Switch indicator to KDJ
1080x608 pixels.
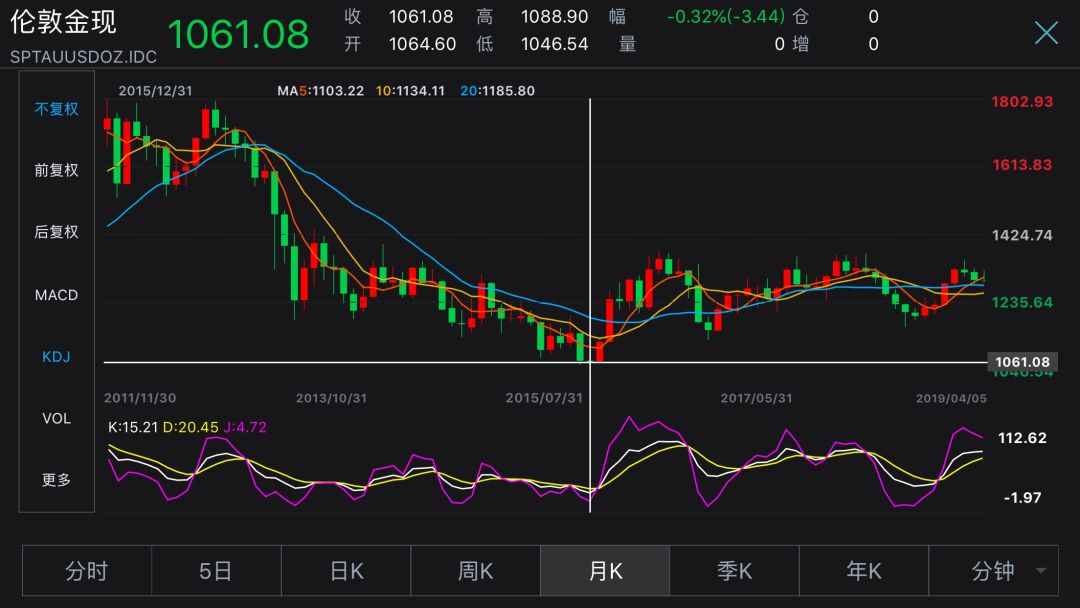pyautogui.click(x=56, y=357)
